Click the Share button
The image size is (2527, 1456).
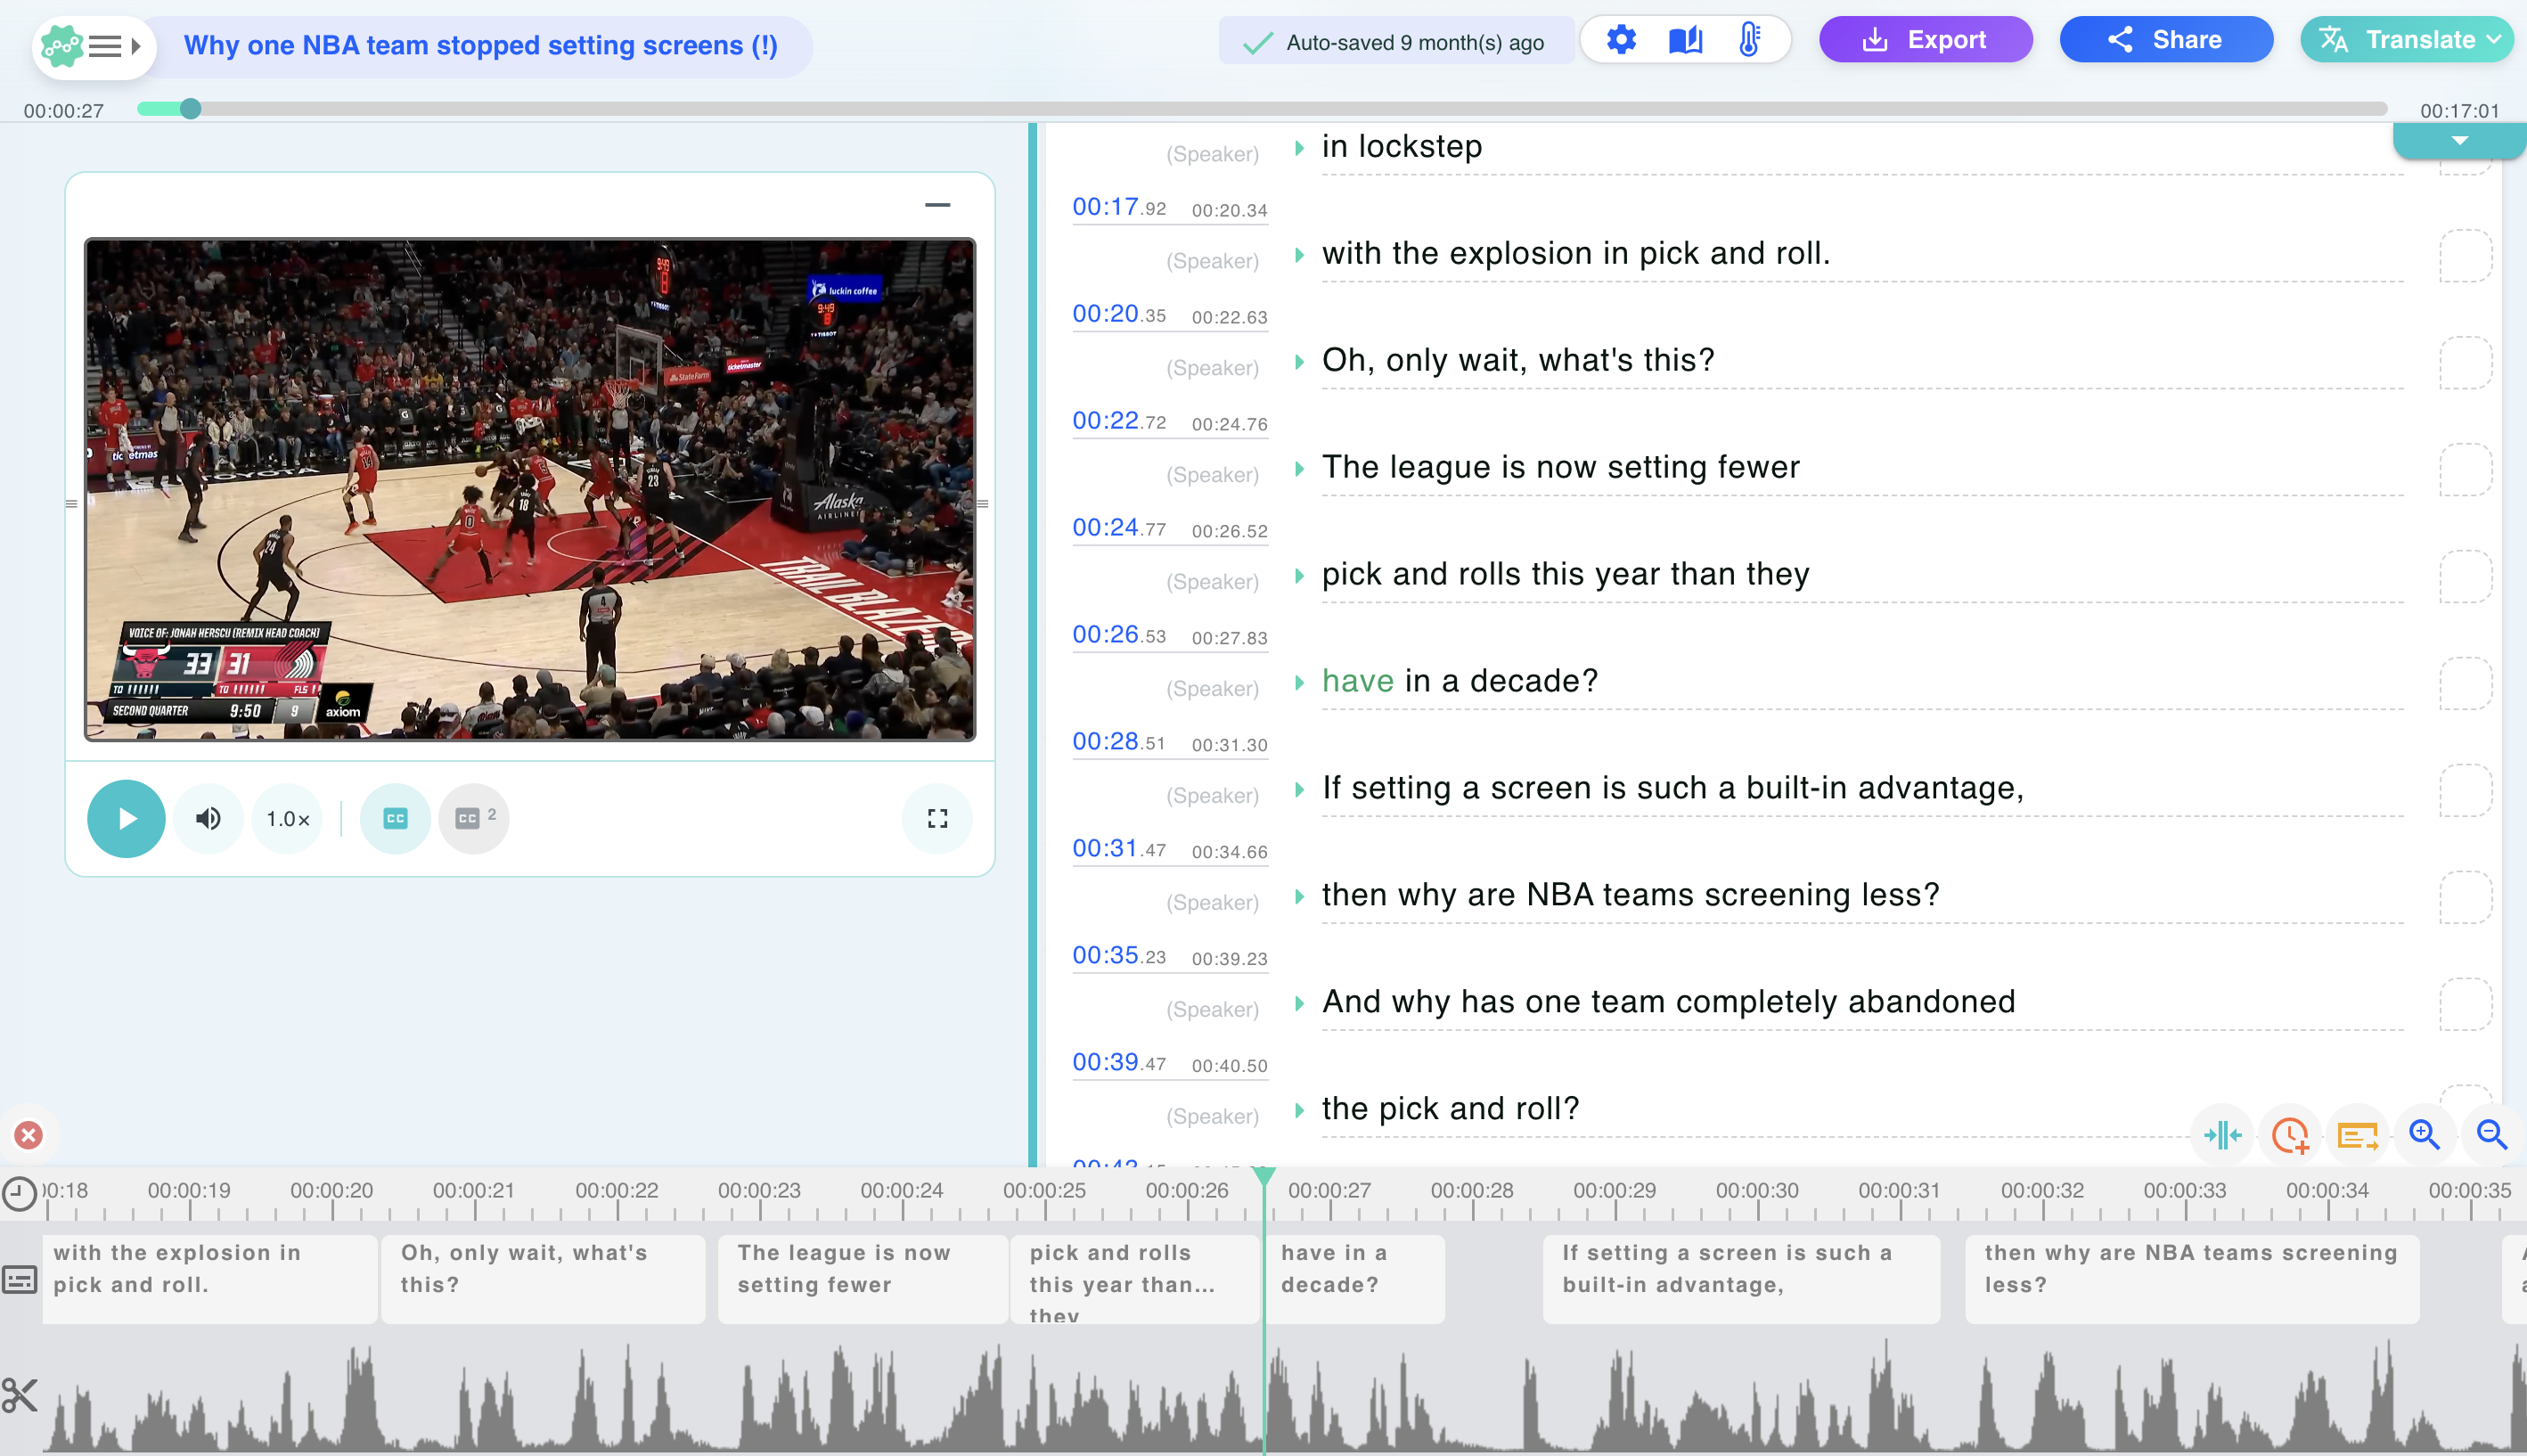[x=2166, y=40]
